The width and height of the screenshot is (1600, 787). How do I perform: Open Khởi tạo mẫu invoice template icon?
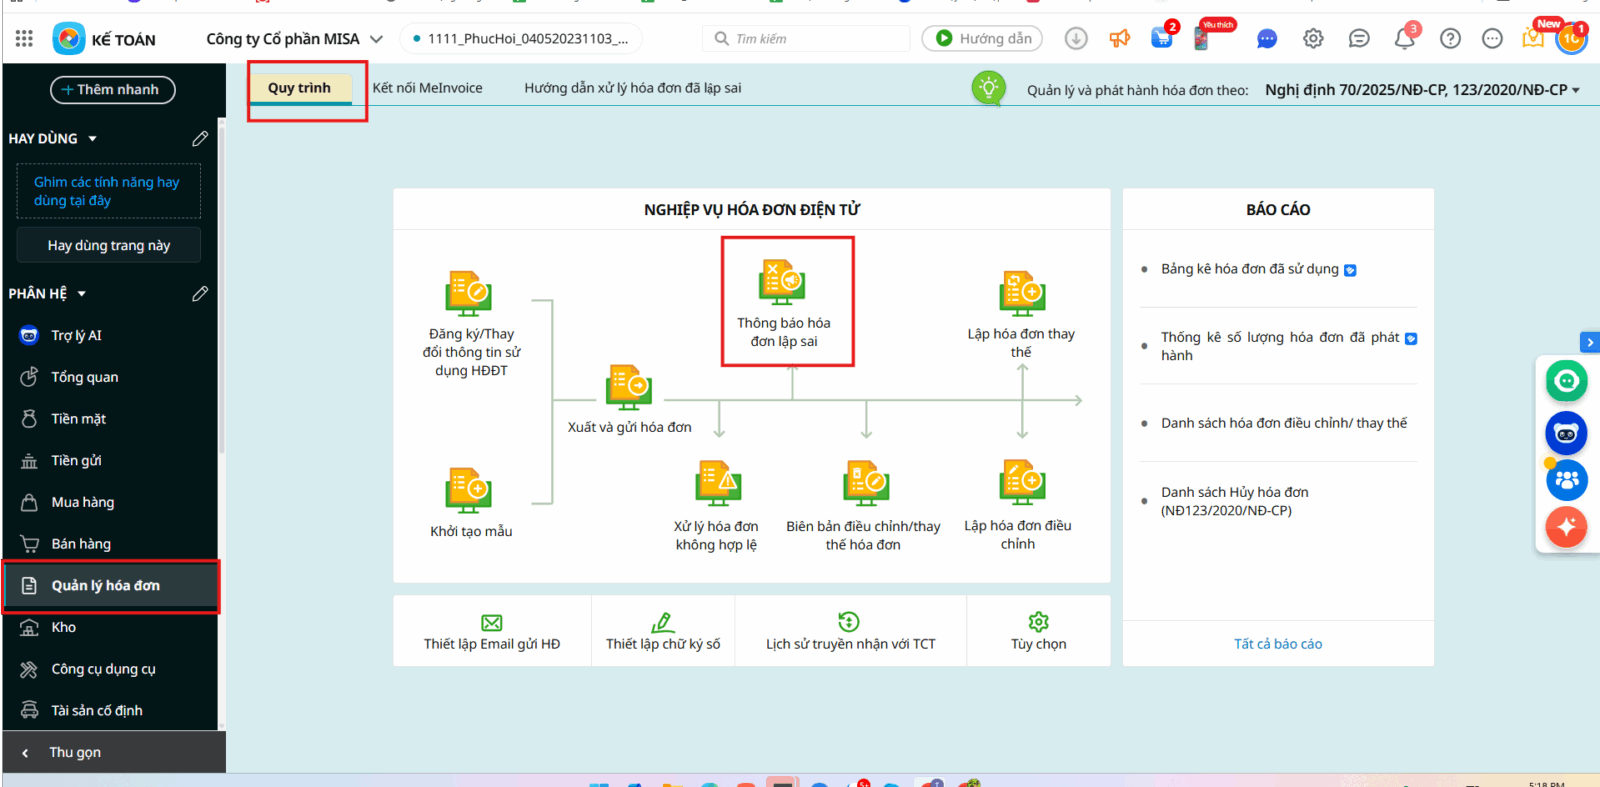468,491
